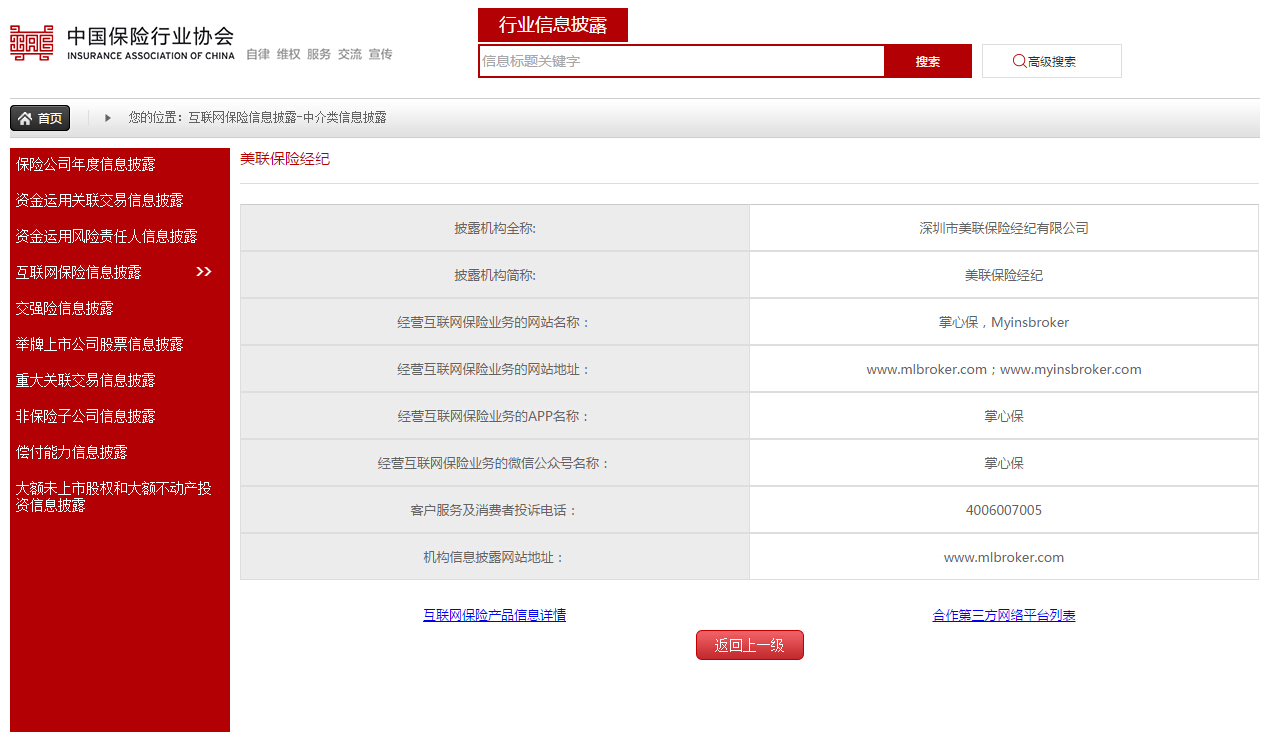The image size is (1267, 733).
Task: Open 偿付能力信息披露 in sidebar
Action: click(72, 452)
